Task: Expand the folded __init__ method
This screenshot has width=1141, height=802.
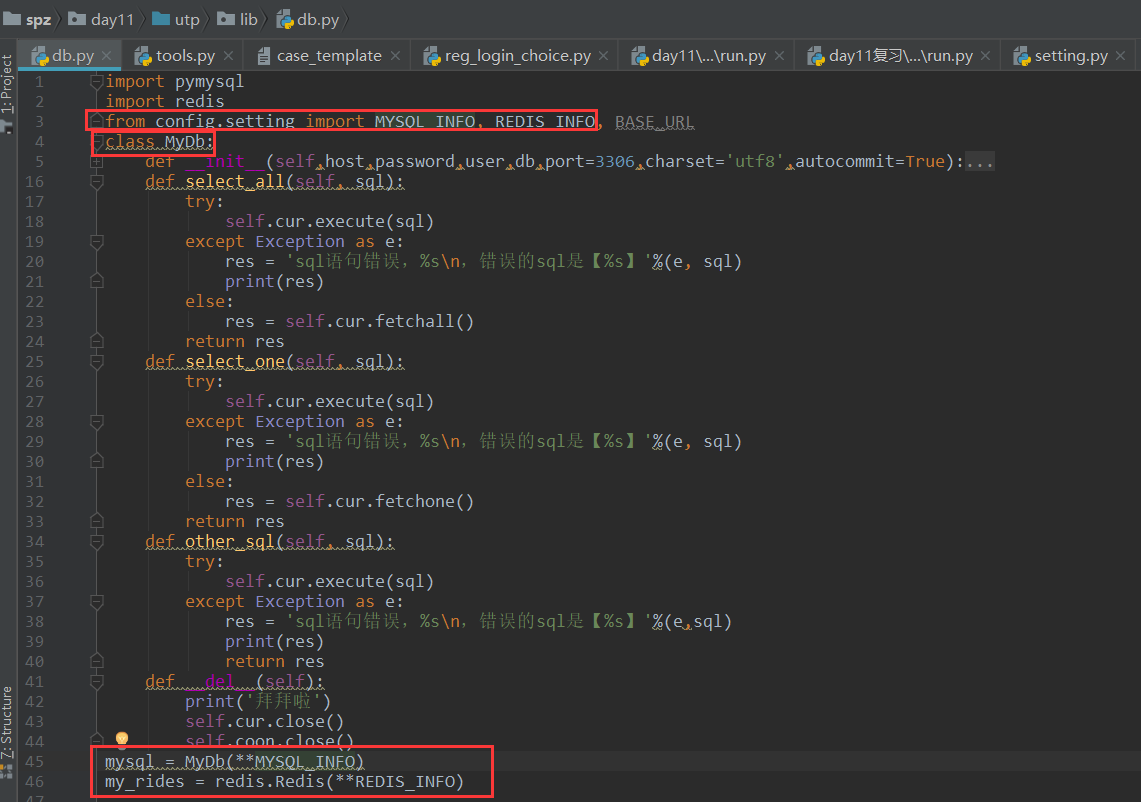Action: [x=97, y=161]
